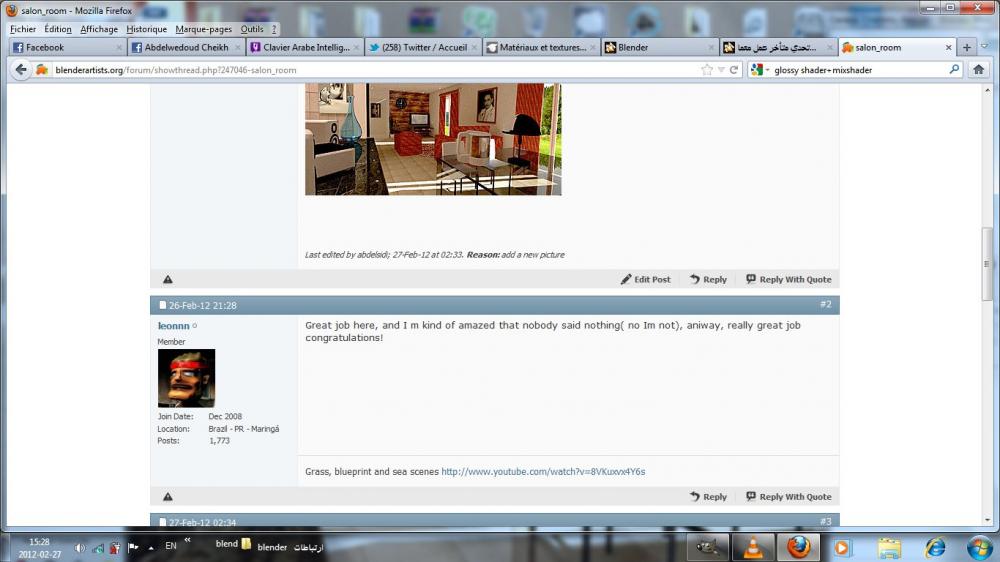Reply With Quote to first post
The width and height of the screenshot is (1000, 562).
(x=789, y=279)
